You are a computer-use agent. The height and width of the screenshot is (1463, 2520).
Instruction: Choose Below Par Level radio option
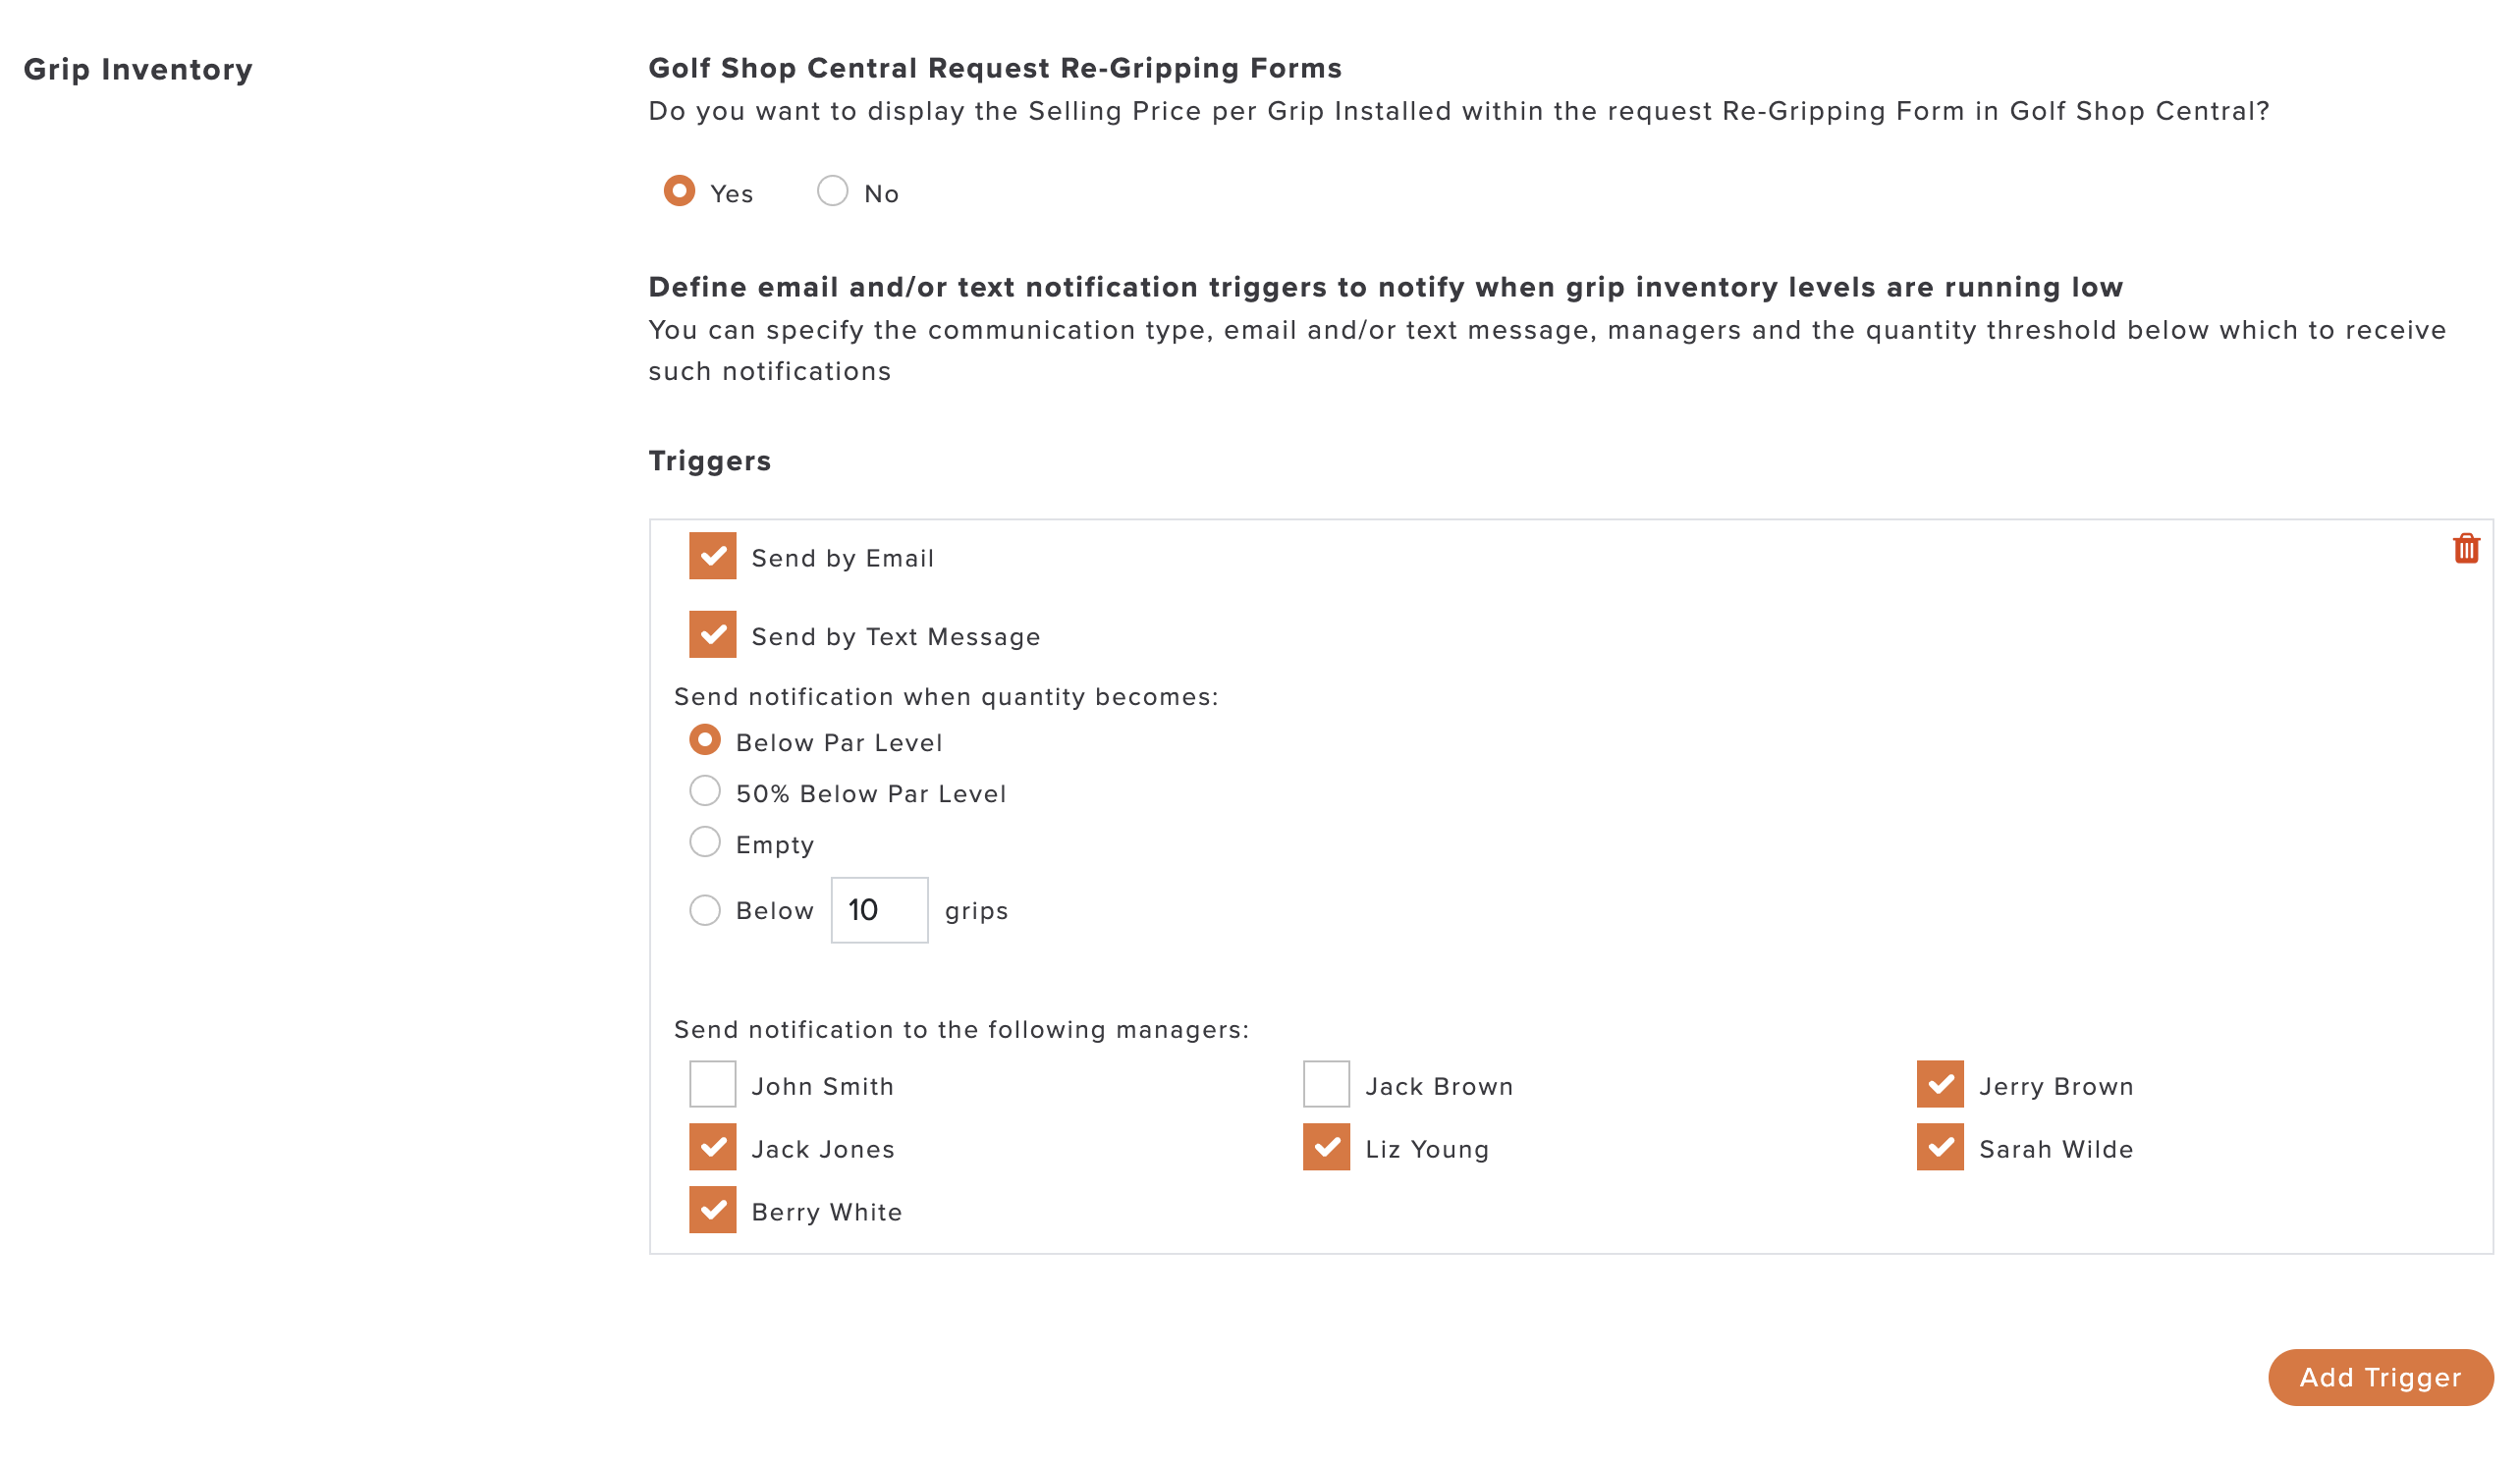705,740
